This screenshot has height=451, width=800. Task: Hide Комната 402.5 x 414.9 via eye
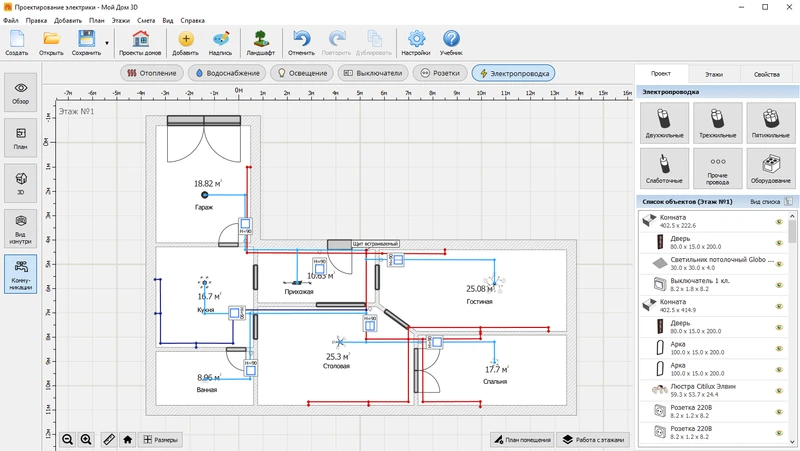(x=779, y=306)
